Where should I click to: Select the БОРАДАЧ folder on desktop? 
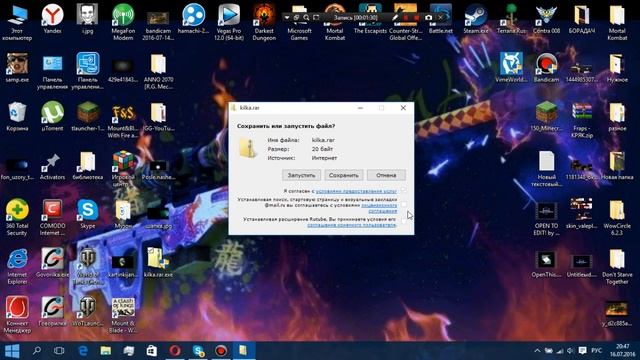point(582,19)
